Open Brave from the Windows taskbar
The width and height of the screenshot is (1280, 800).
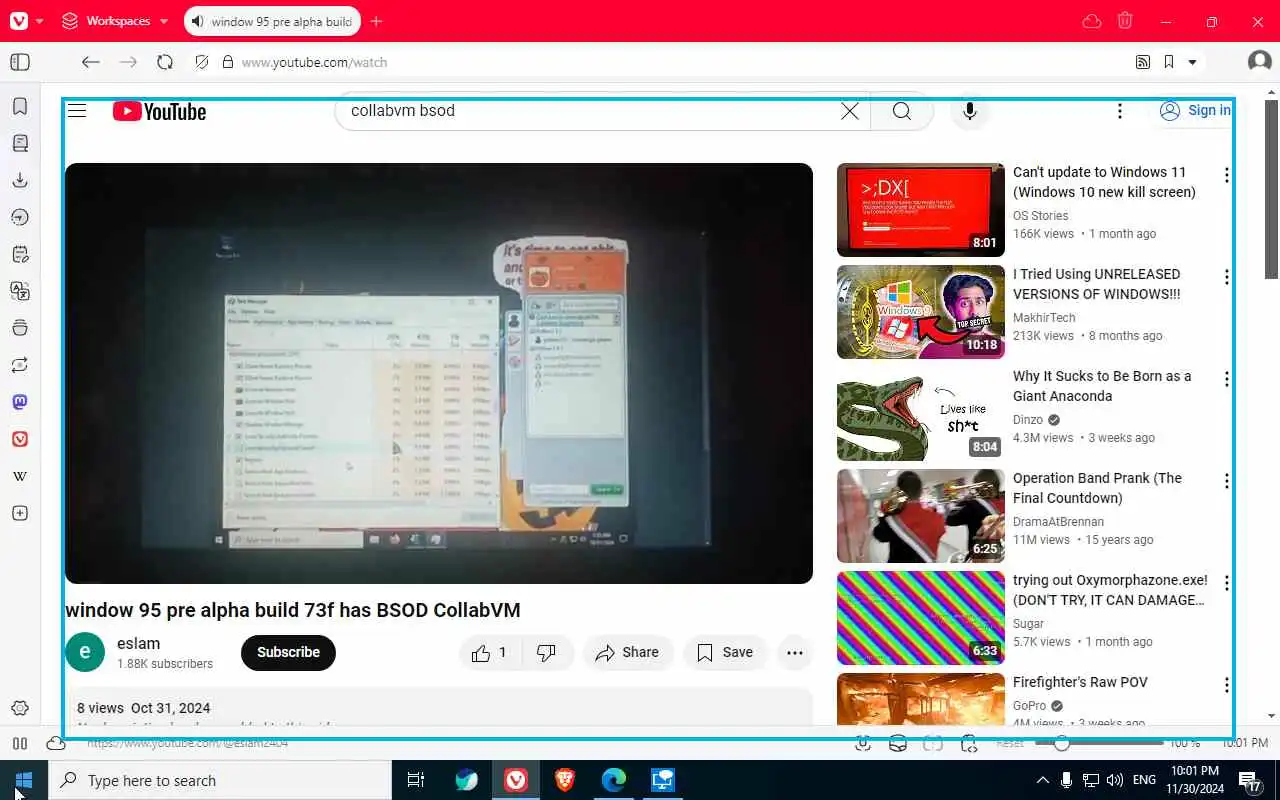point(565,780)
